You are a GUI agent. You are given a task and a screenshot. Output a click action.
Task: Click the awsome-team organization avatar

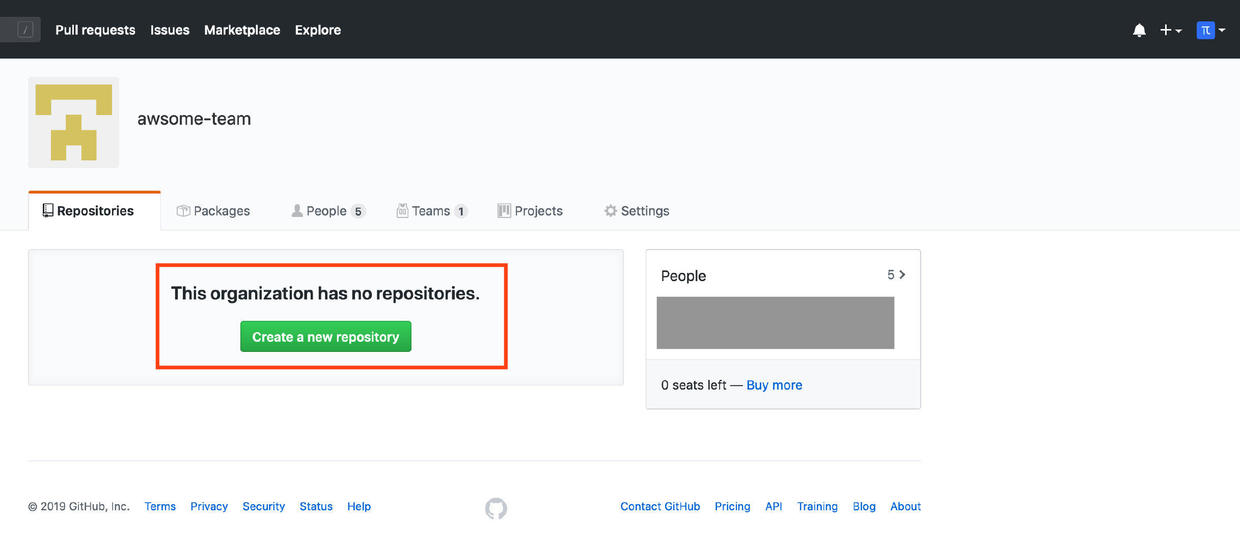[73, 122]
